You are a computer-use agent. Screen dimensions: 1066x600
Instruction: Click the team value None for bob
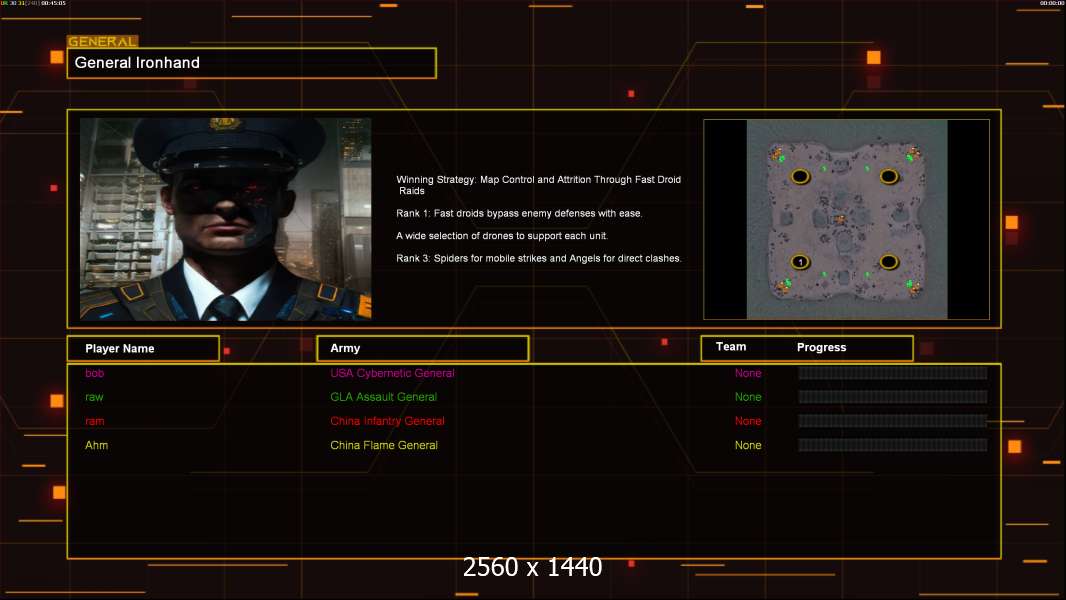[x=748, y=373]
